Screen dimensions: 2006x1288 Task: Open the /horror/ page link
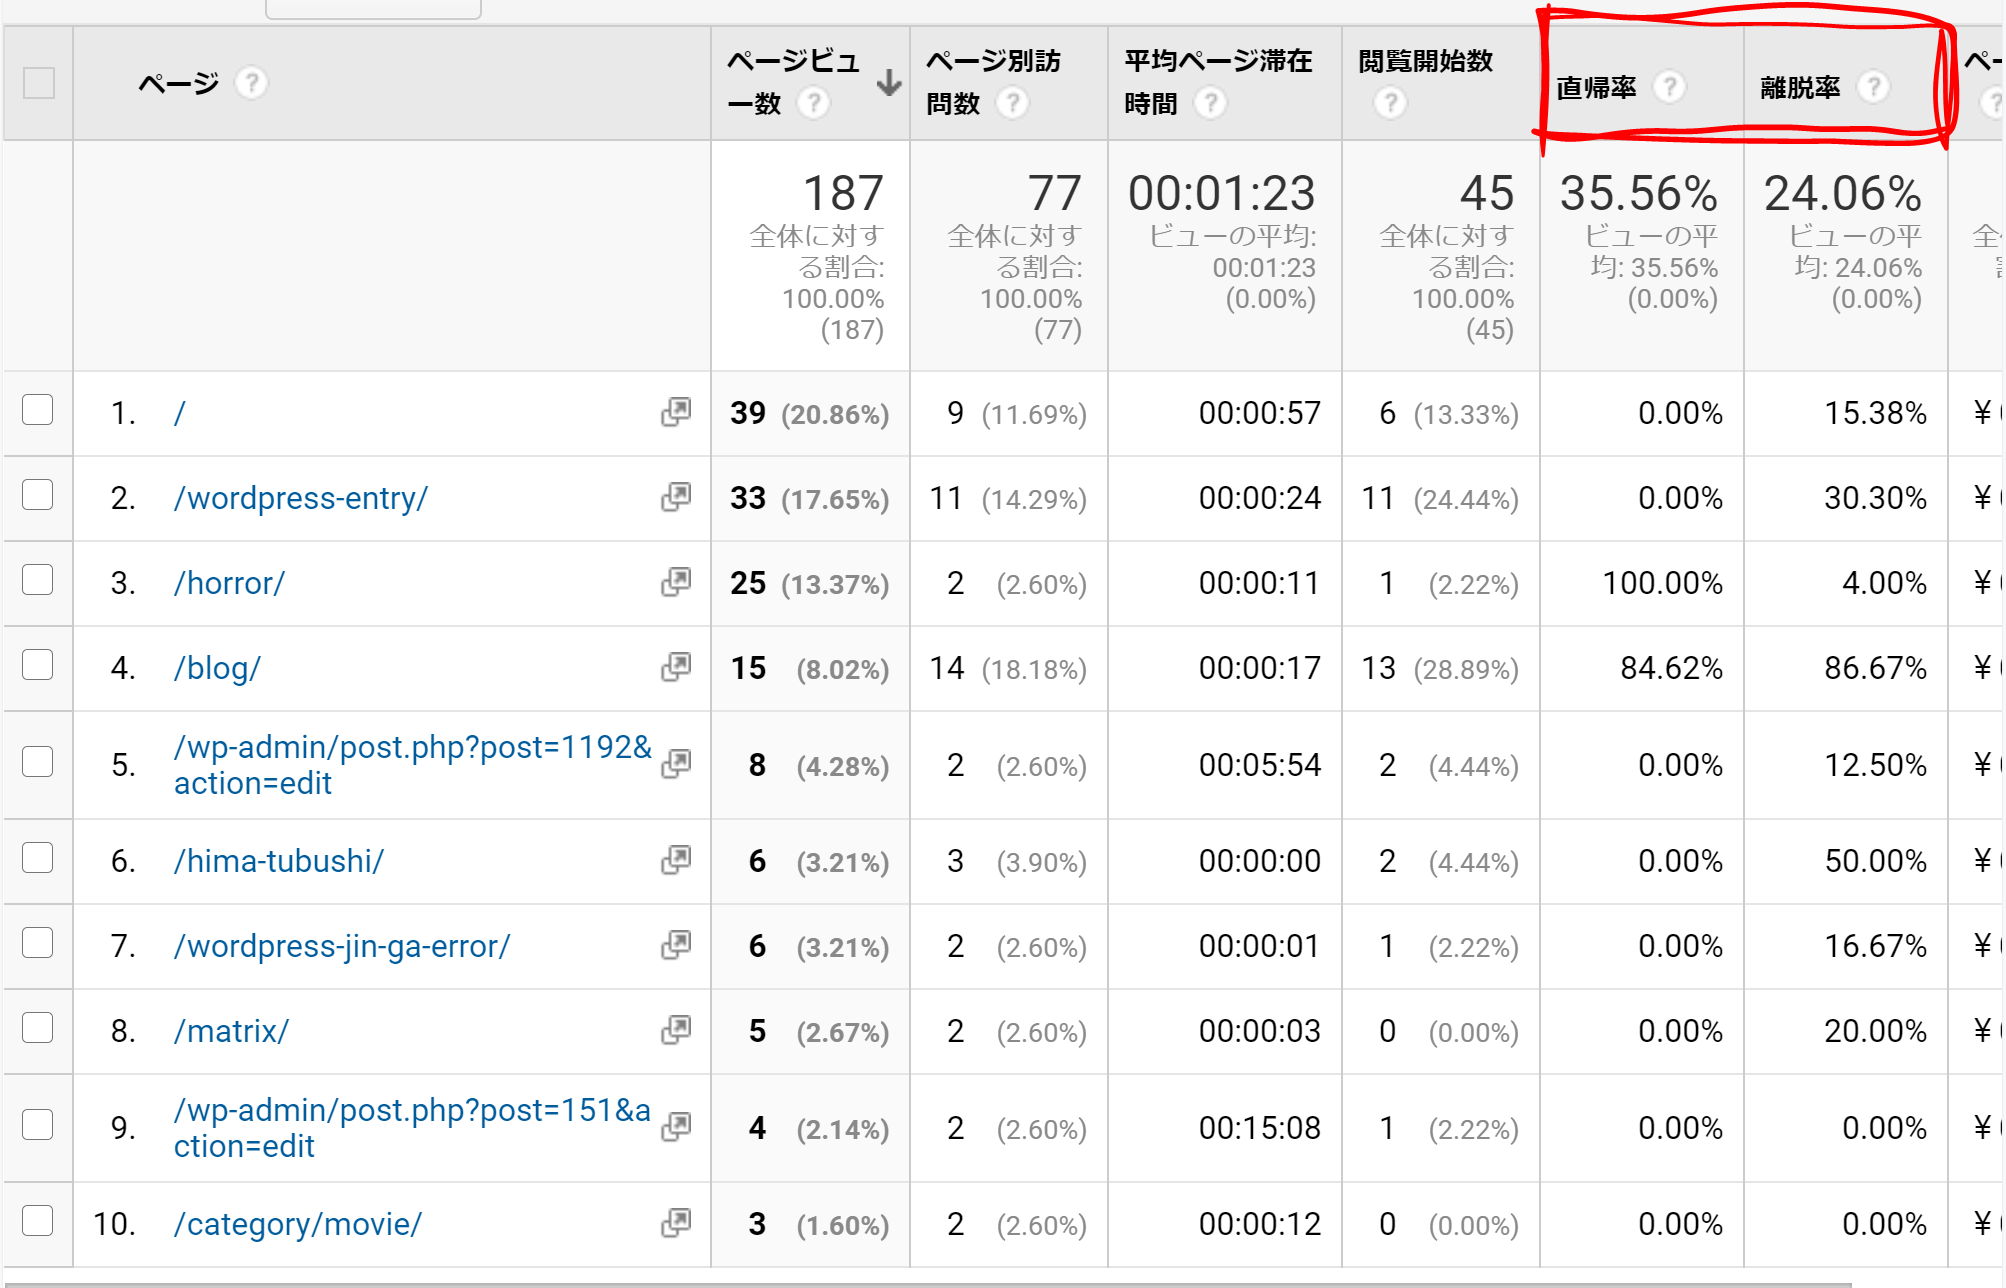click(229, 583)
